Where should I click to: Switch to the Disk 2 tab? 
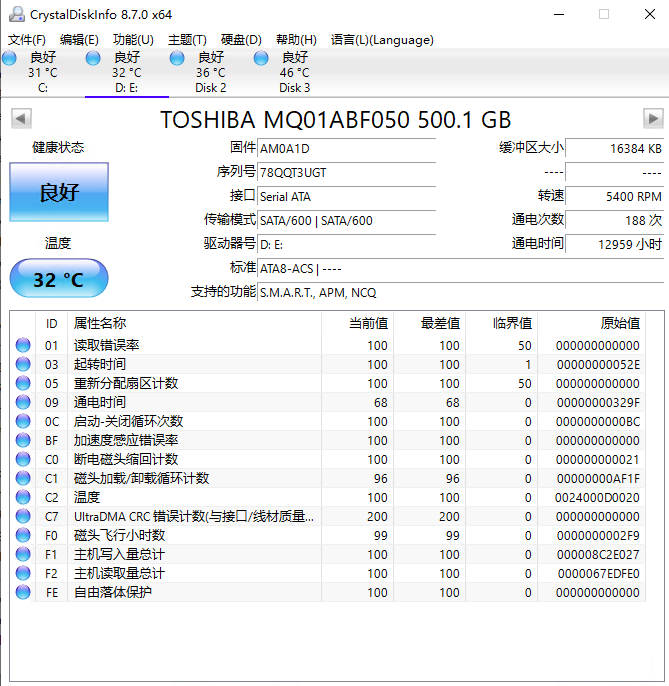(210, 73)
